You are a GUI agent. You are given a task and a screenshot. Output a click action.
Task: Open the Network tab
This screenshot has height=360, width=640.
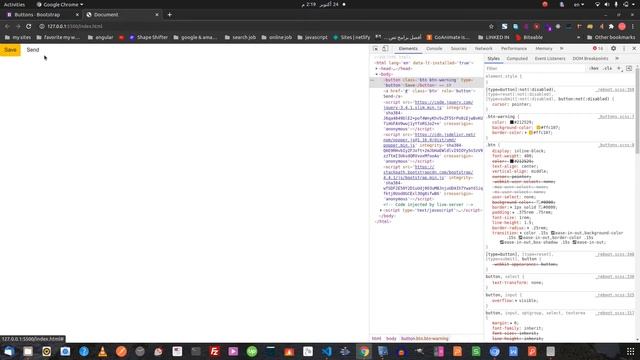pyautogui.click(x=483, y=49)
